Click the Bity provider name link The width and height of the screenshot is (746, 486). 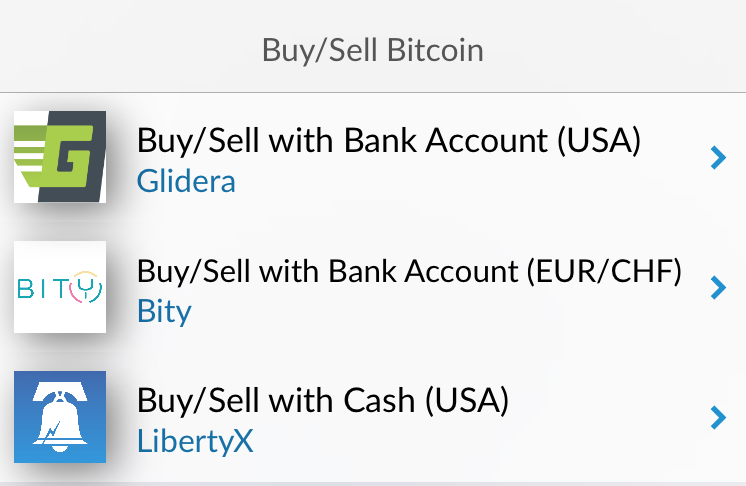(x=163, y=311)
